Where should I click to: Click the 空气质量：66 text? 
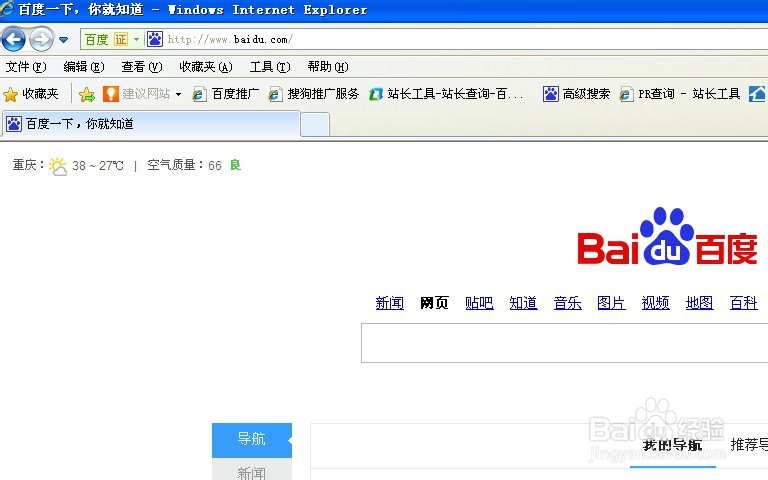coord(185,165)
